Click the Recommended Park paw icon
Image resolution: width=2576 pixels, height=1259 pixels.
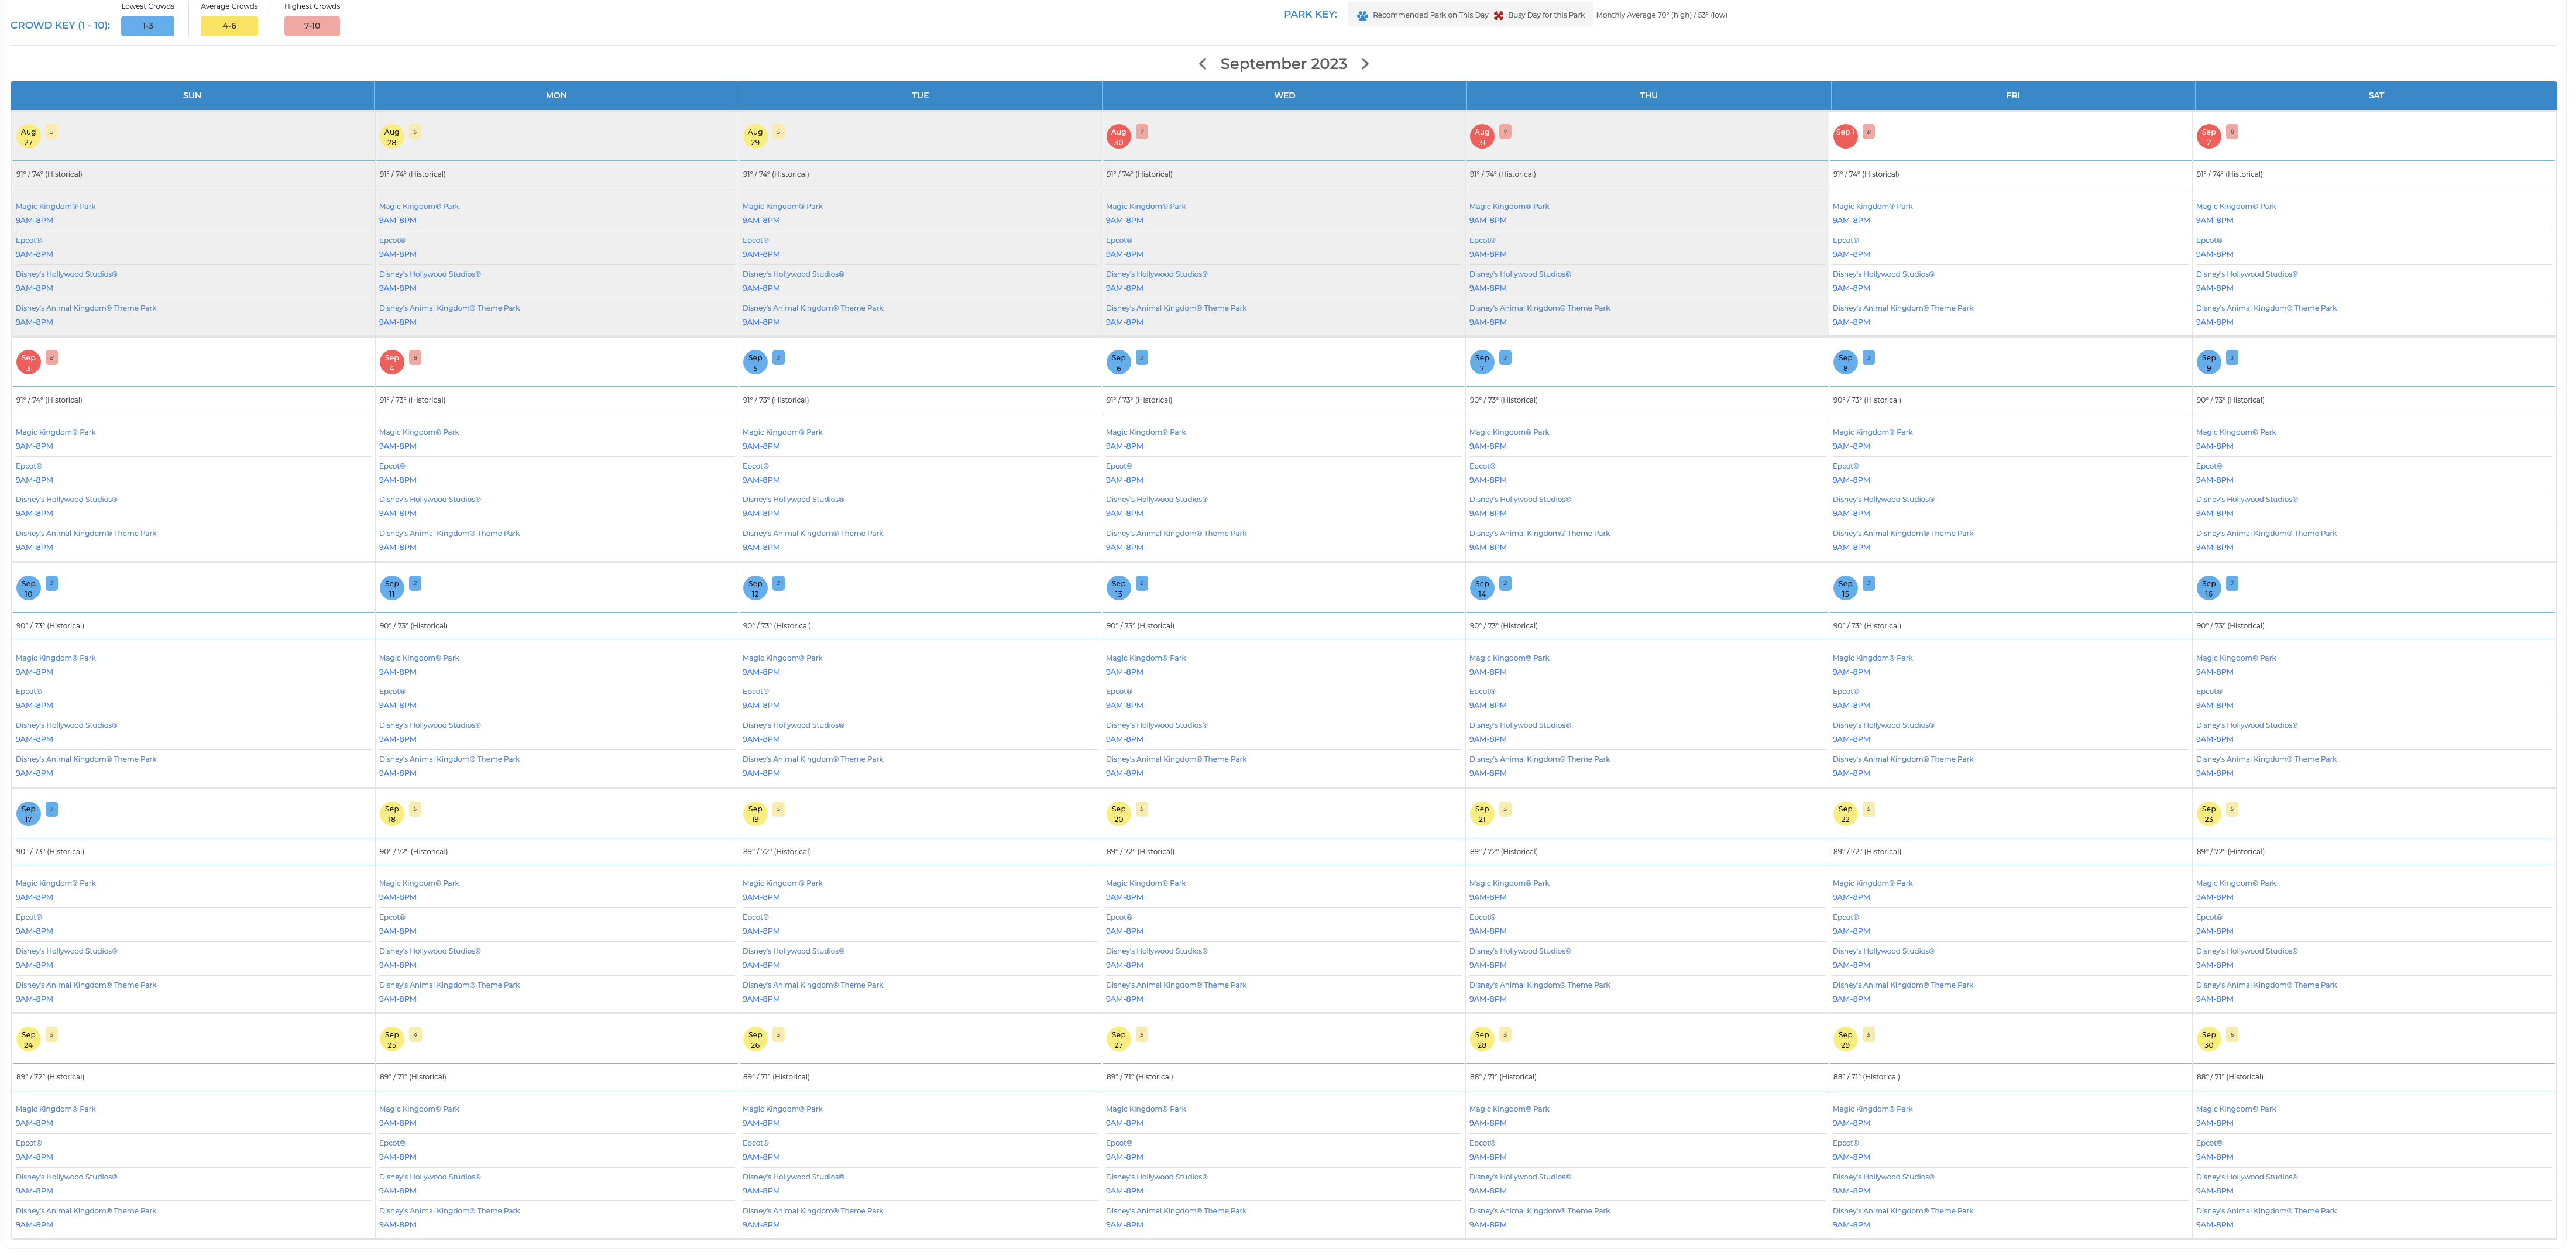[x=1362, y=15]
